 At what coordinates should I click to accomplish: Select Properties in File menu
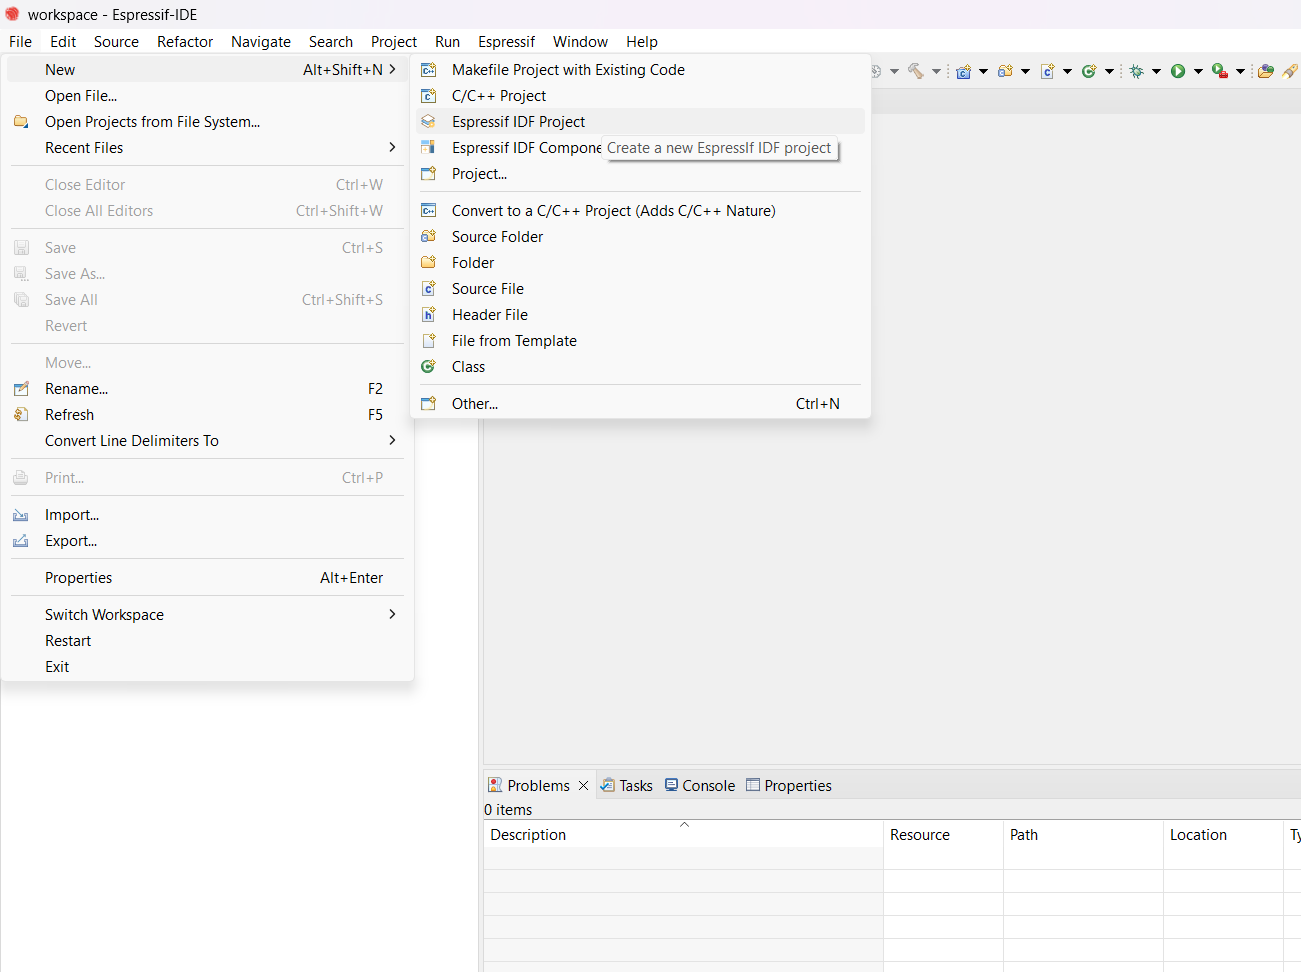click(x=207, y=578)
